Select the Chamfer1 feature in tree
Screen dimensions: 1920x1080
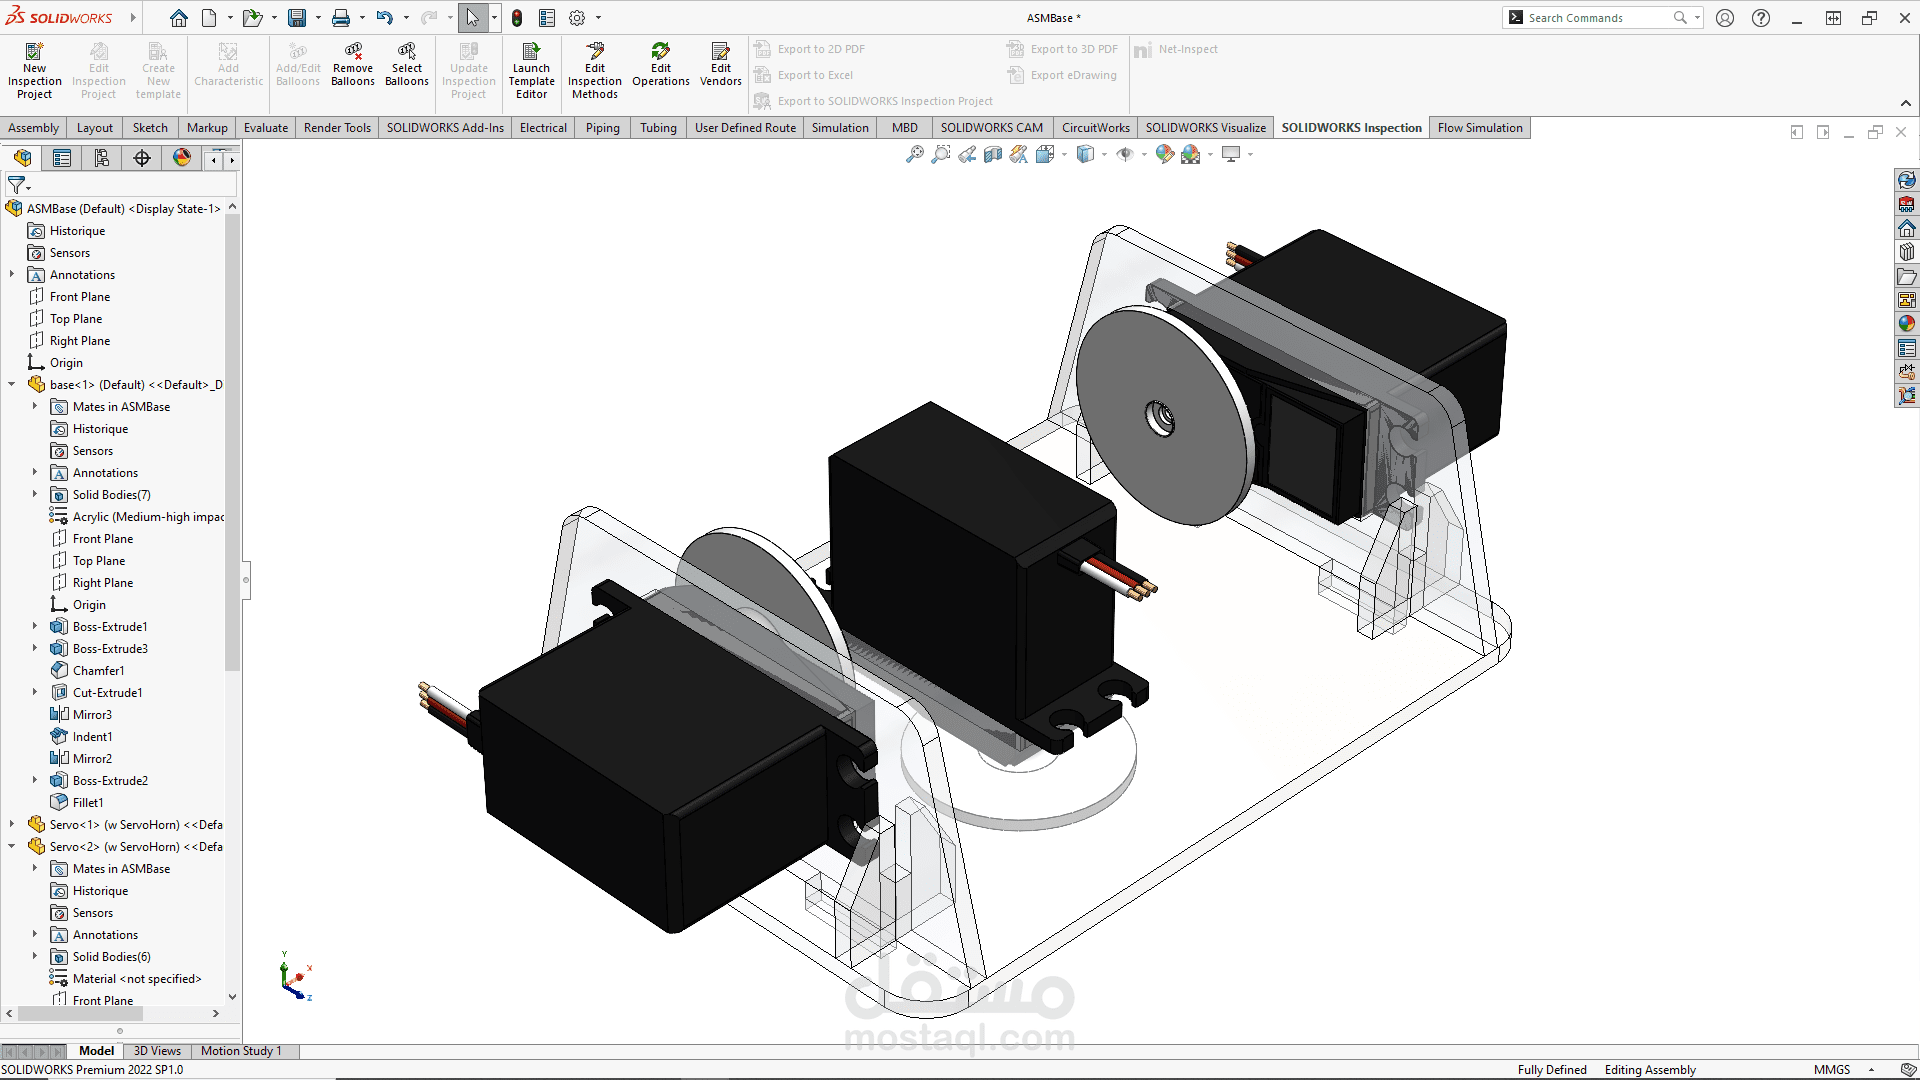(x=98, y=671)
